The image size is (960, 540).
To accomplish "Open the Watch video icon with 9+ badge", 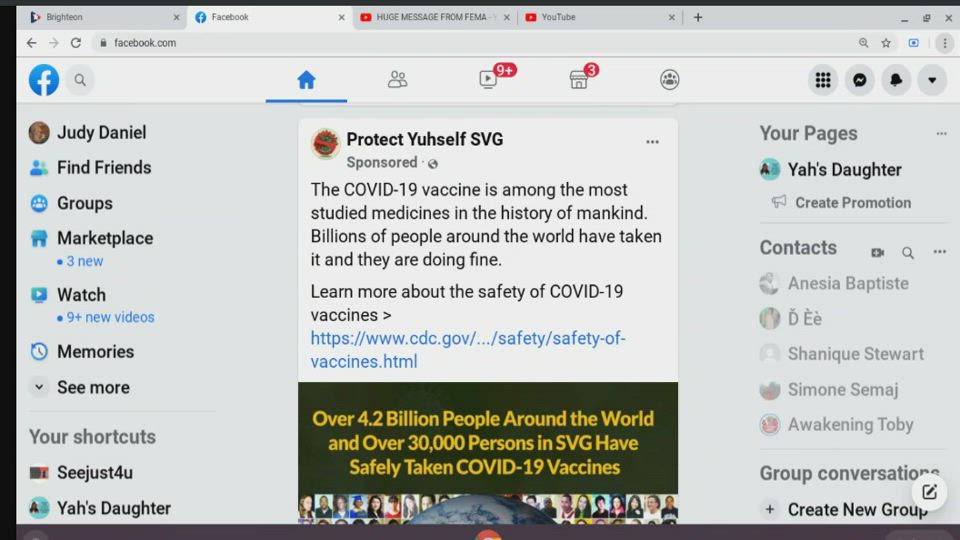I will (x=488, y=80).
